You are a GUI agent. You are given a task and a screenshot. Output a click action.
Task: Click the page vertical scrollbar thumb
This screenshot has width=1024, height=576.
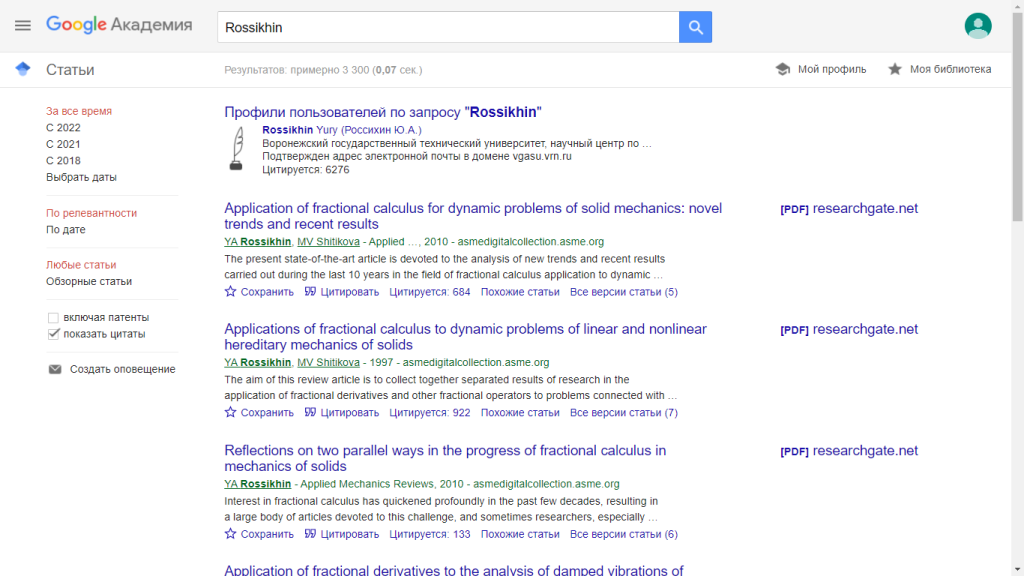pos(1017,116)
